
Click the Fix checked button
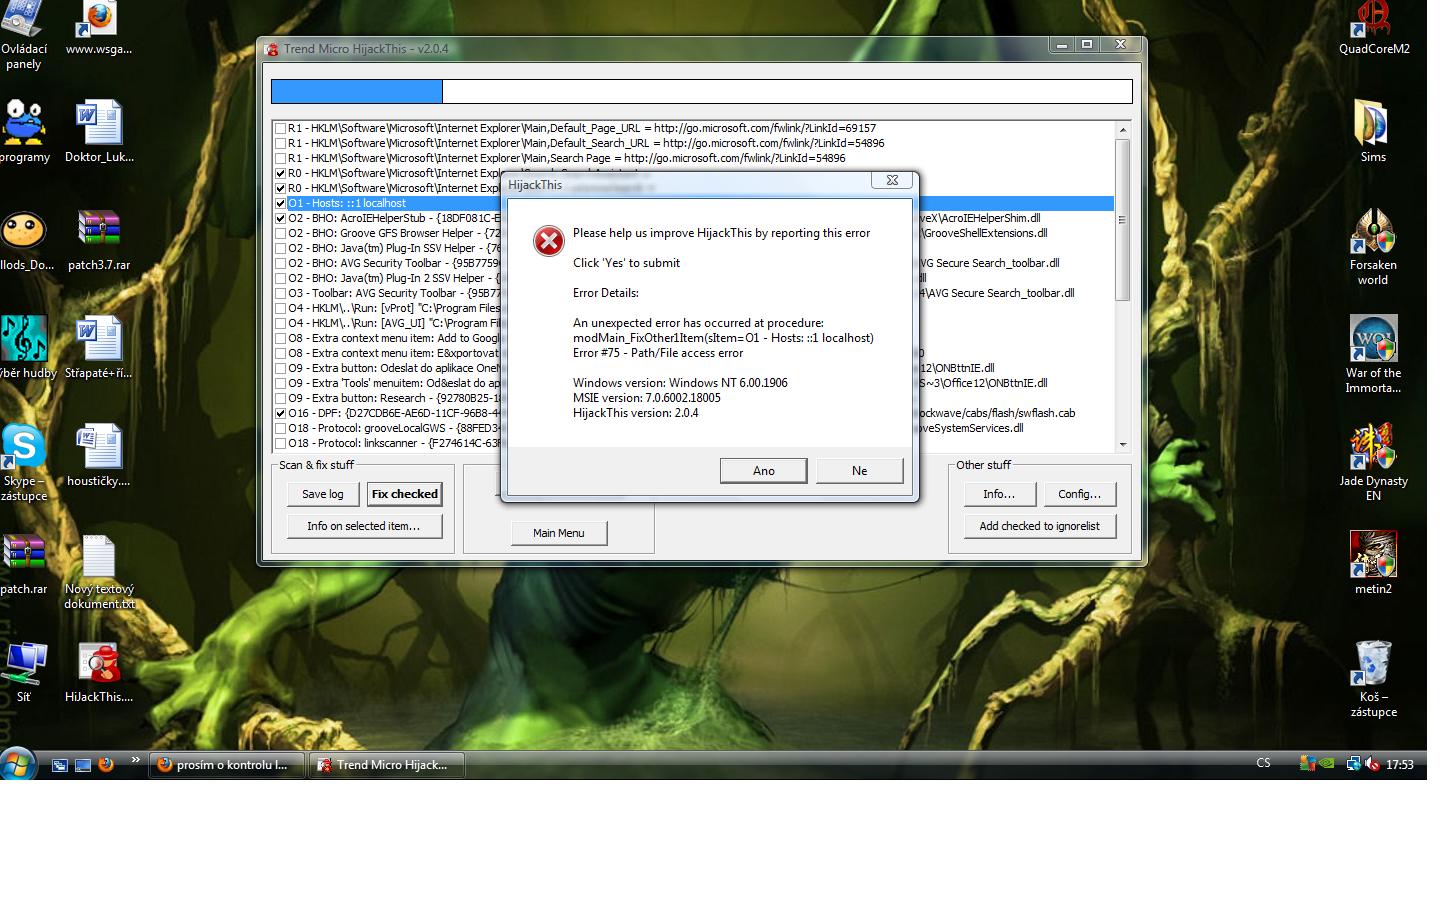click(405, 494)
